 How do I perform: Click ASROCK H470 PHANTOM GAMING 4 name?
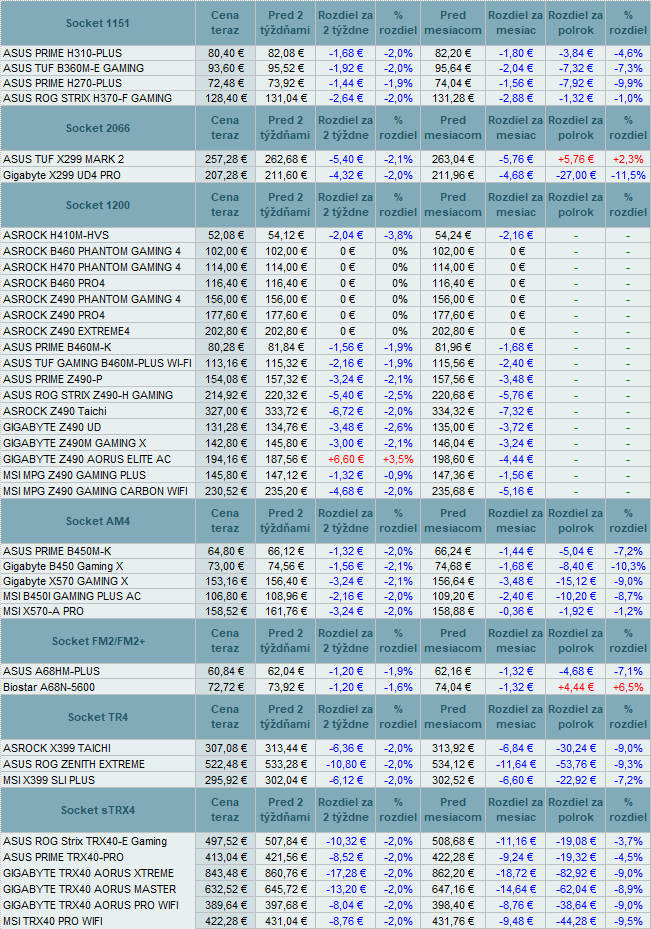[x=92, y=267]
